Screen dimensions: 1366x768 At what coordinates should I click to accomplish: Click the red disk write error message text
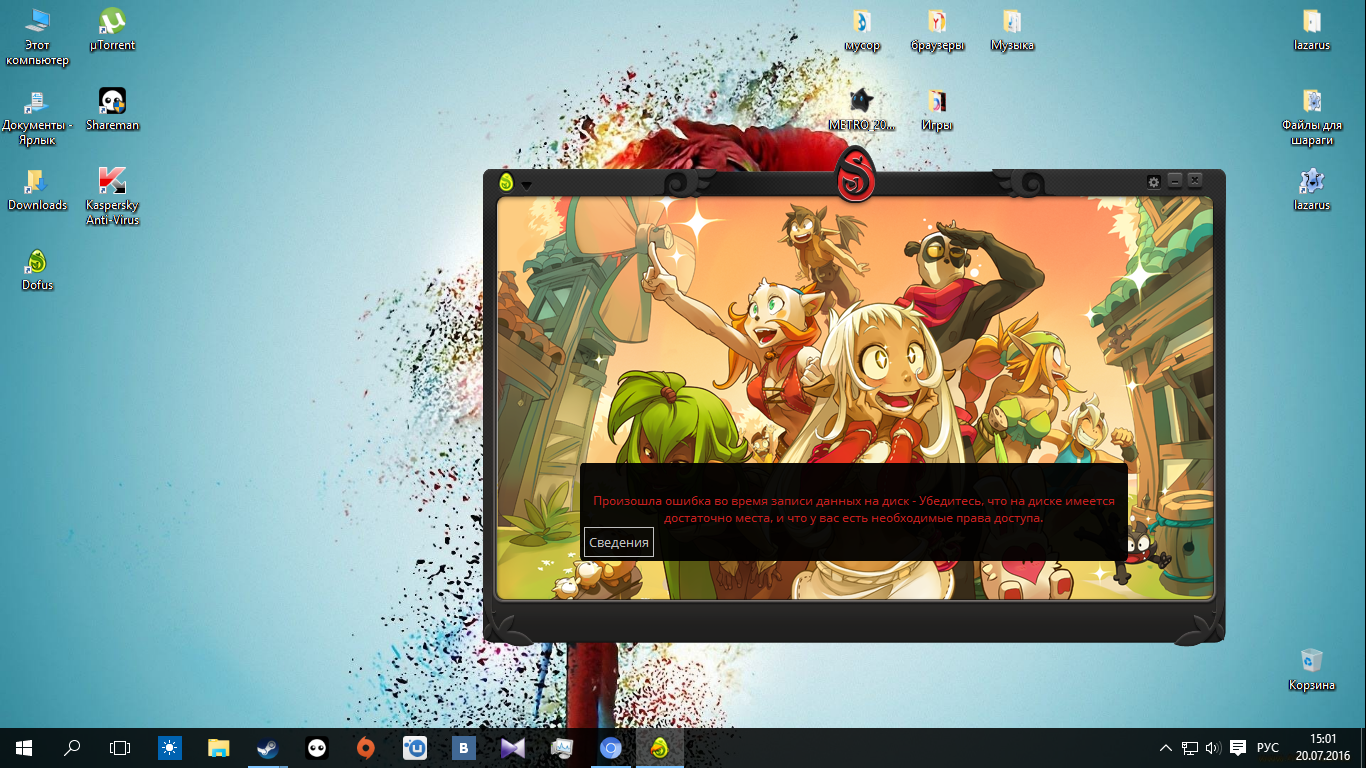pos(853,510)
